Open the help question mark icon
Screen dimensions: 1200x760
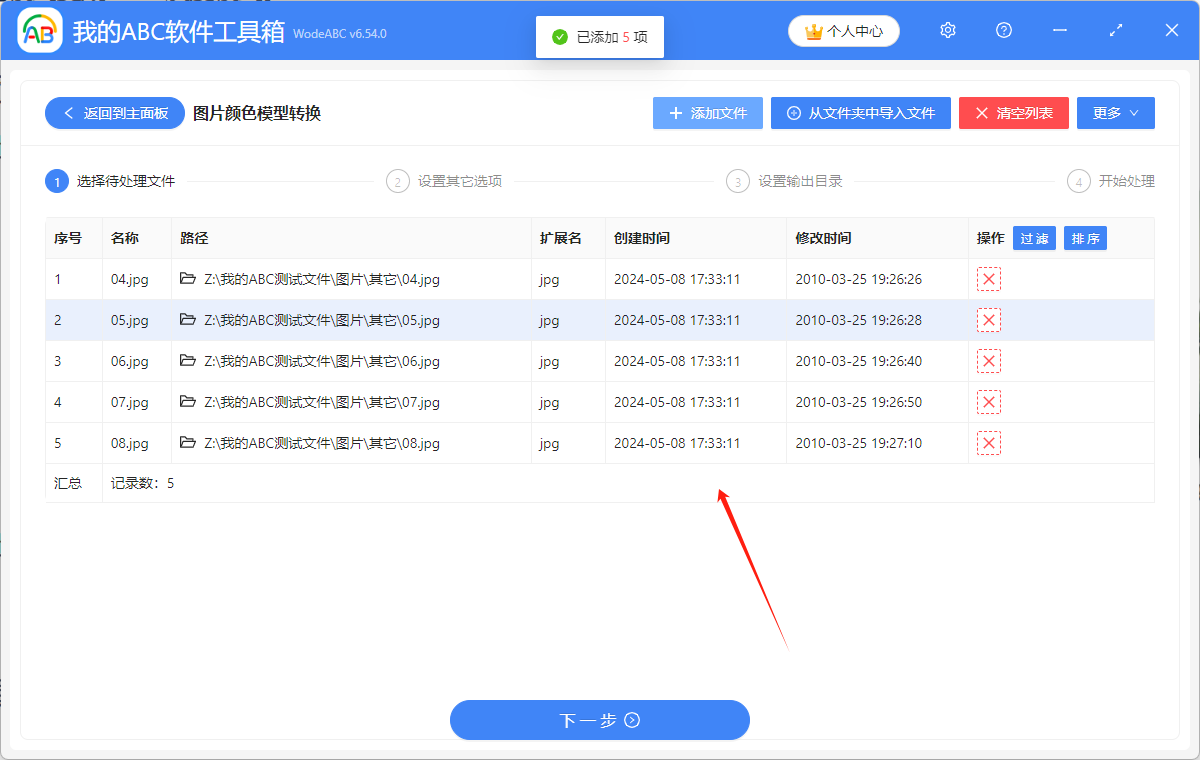pos(1004,31)
